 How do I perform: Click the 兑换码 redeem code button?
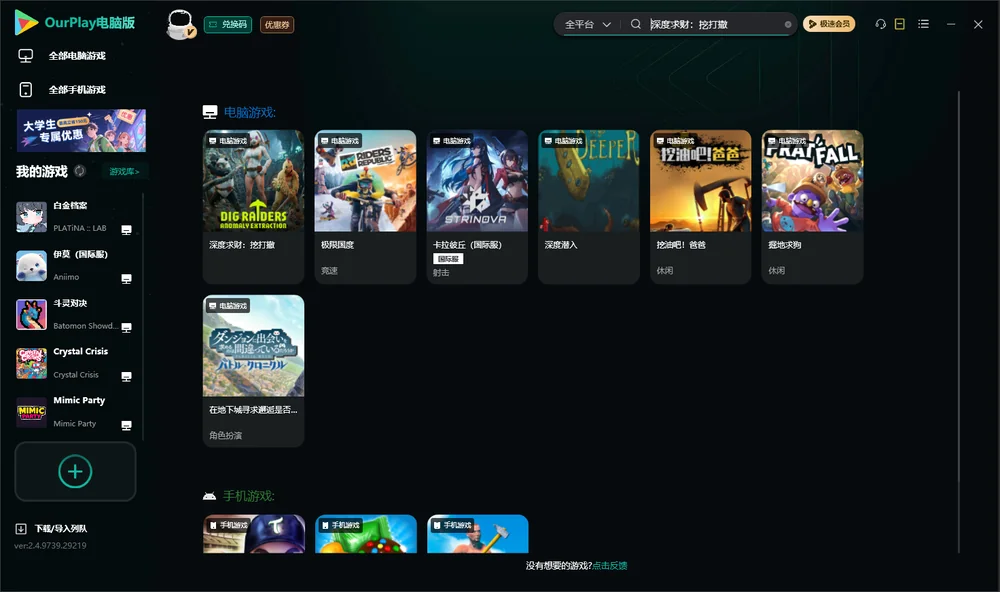pos(228,25)
